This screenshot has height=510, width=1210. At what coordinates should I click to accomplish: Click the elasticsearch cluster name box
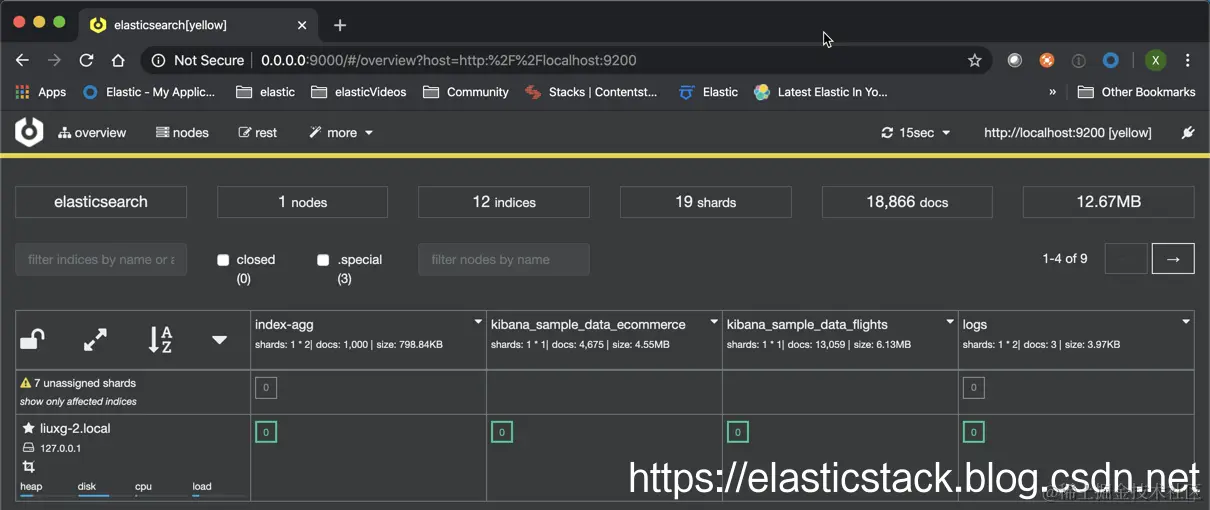tap(101, 202)
